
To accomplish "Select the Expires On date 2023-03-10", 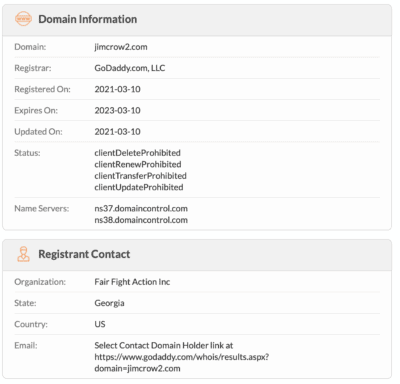I will tap(117, 110).
